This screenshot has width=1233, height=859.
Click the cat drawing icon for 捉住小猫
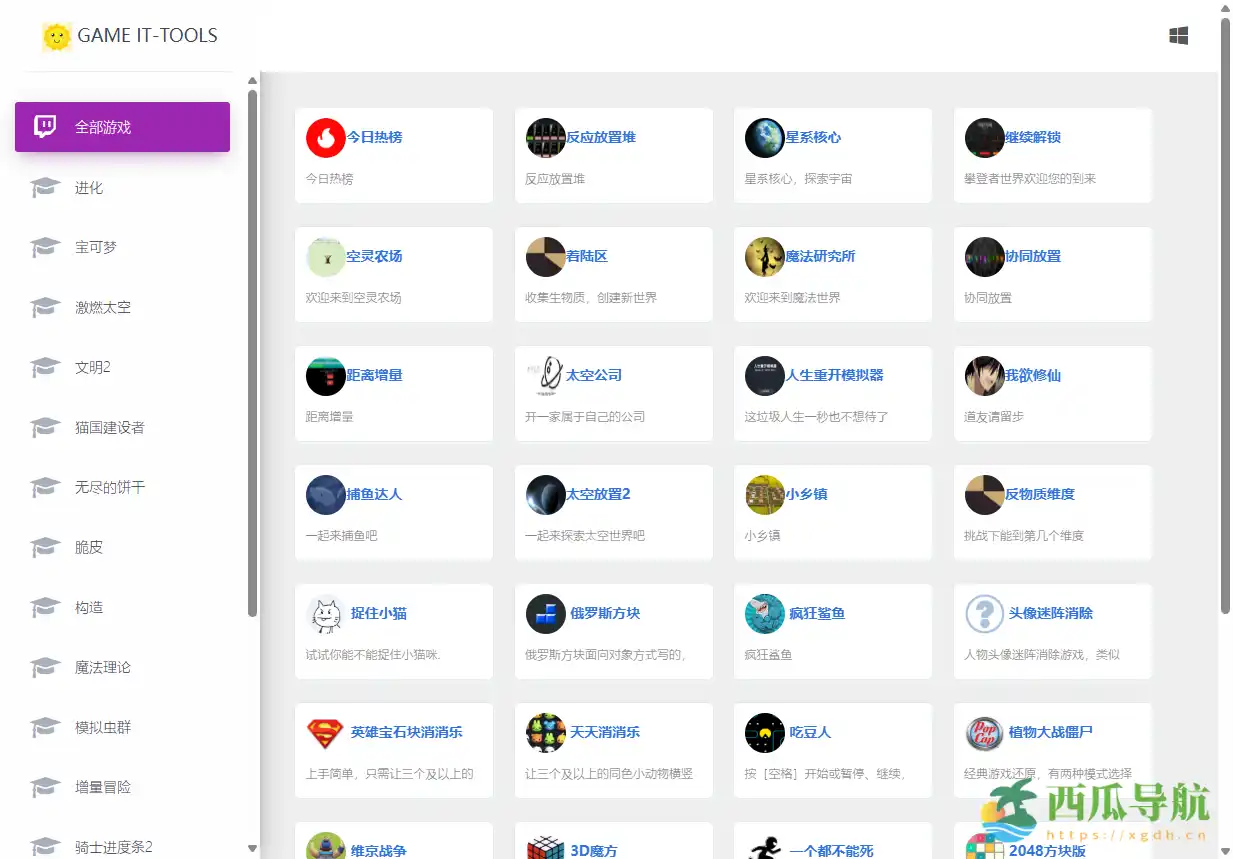(325, 614)
